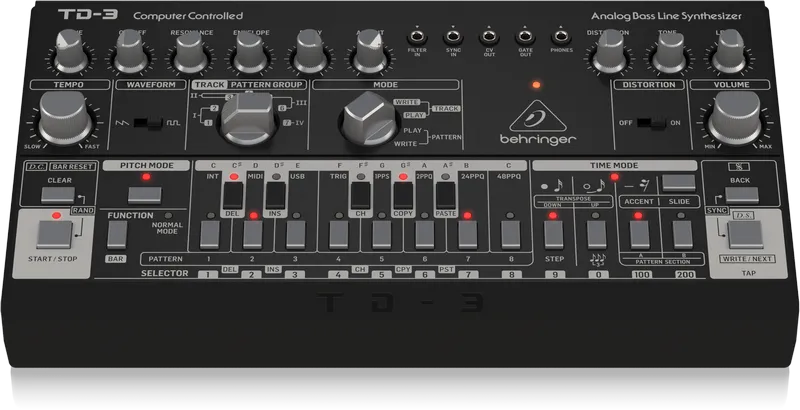800x410 pixels.
Task: Click the CV Out jack
Action: tap(489, 37)
